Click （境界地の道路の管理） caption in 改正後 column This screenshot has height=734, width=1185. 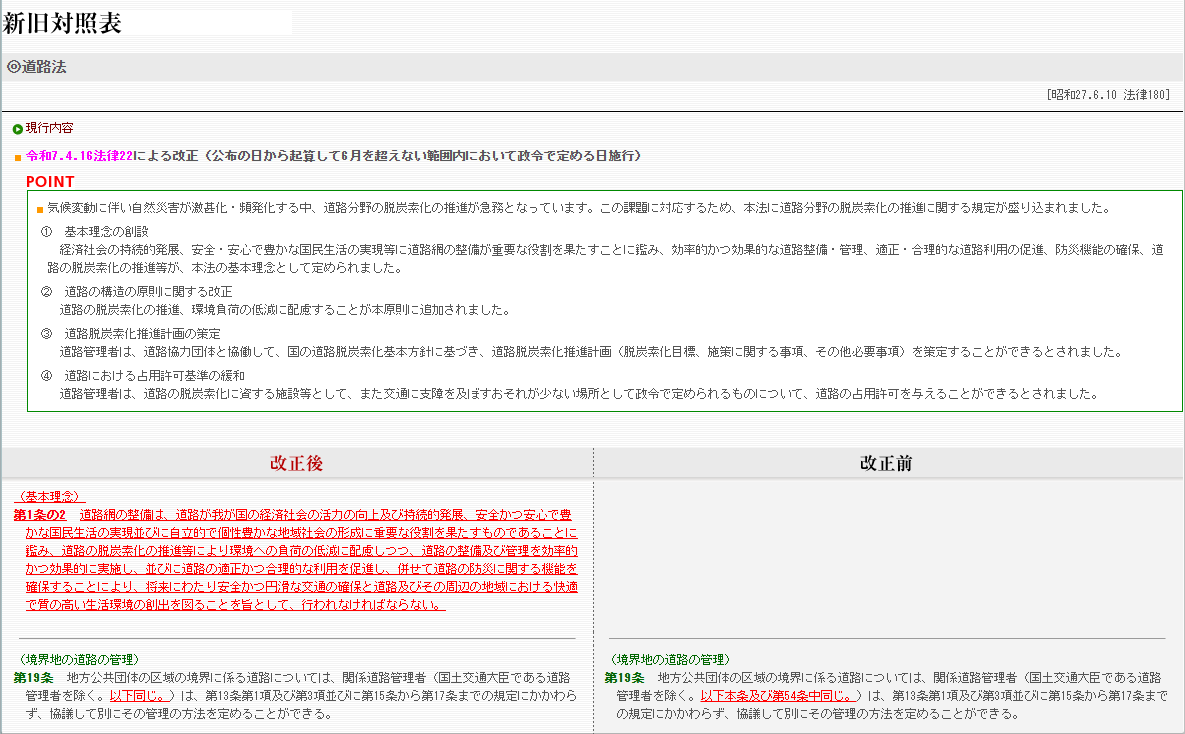79,660
